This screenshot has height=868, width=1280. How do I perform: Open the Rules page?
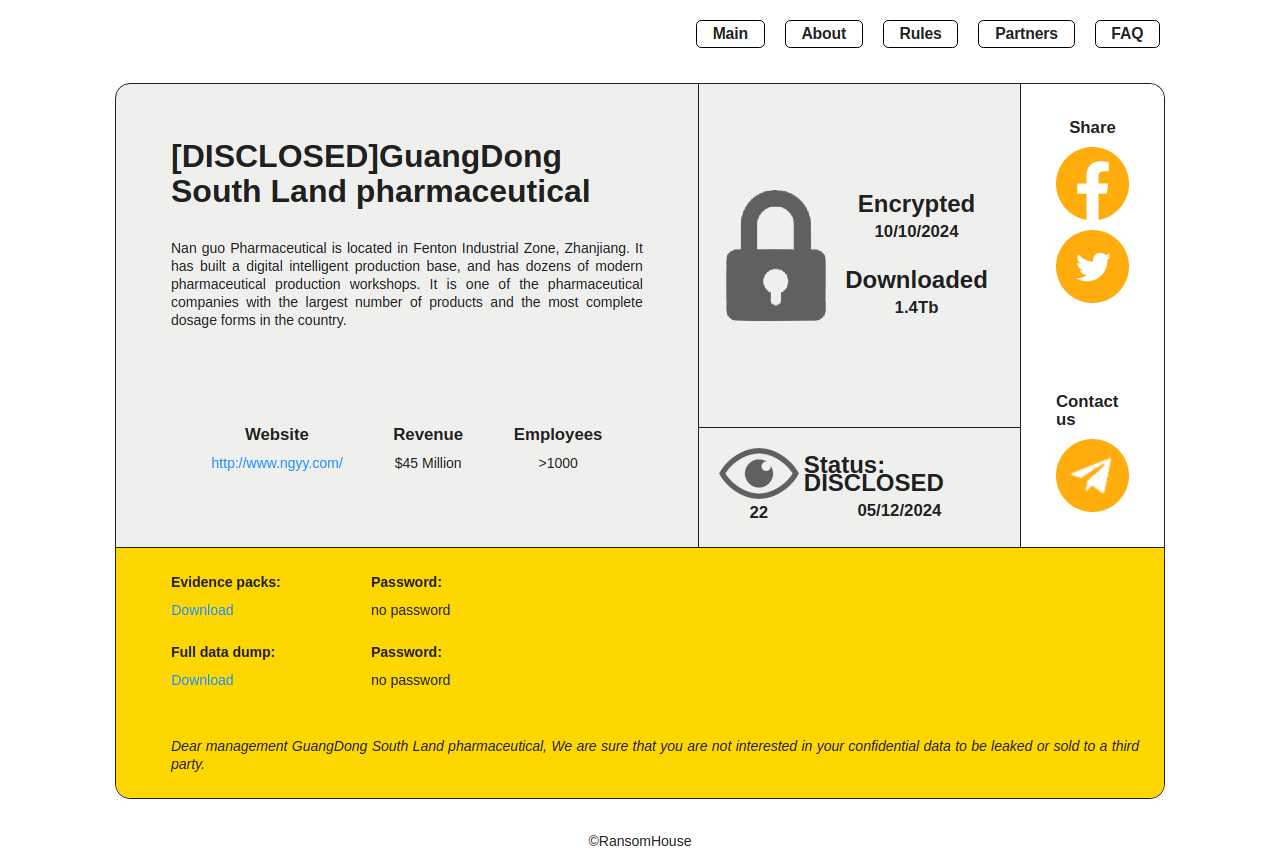pyautogui.click(x=920, y=34)
